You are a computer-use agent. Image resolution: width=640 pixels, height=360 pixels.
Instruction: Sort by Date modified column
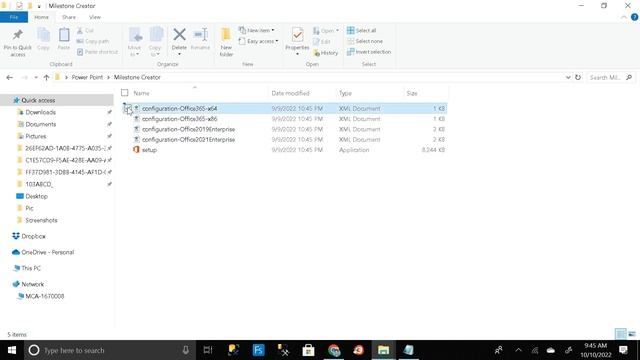[x=291, y=93]
